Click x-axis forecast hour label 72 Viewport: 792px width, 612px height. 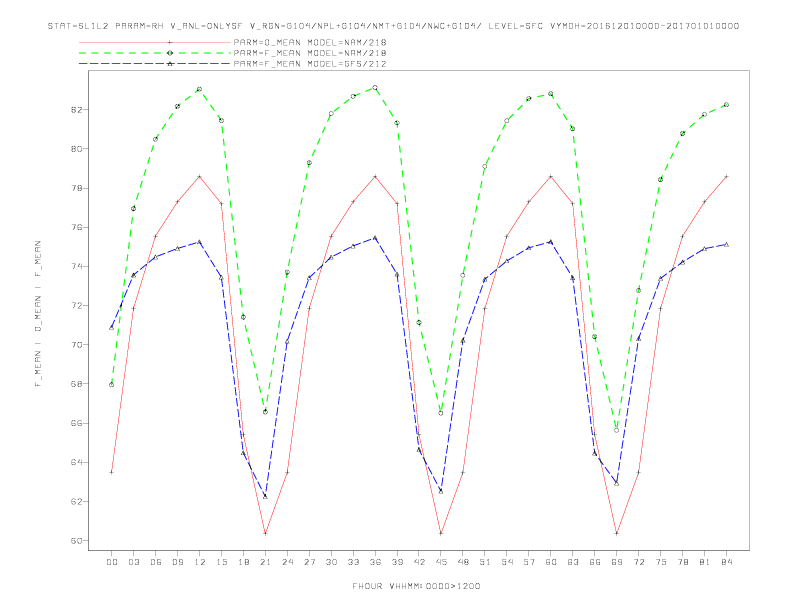coord(638,562)
